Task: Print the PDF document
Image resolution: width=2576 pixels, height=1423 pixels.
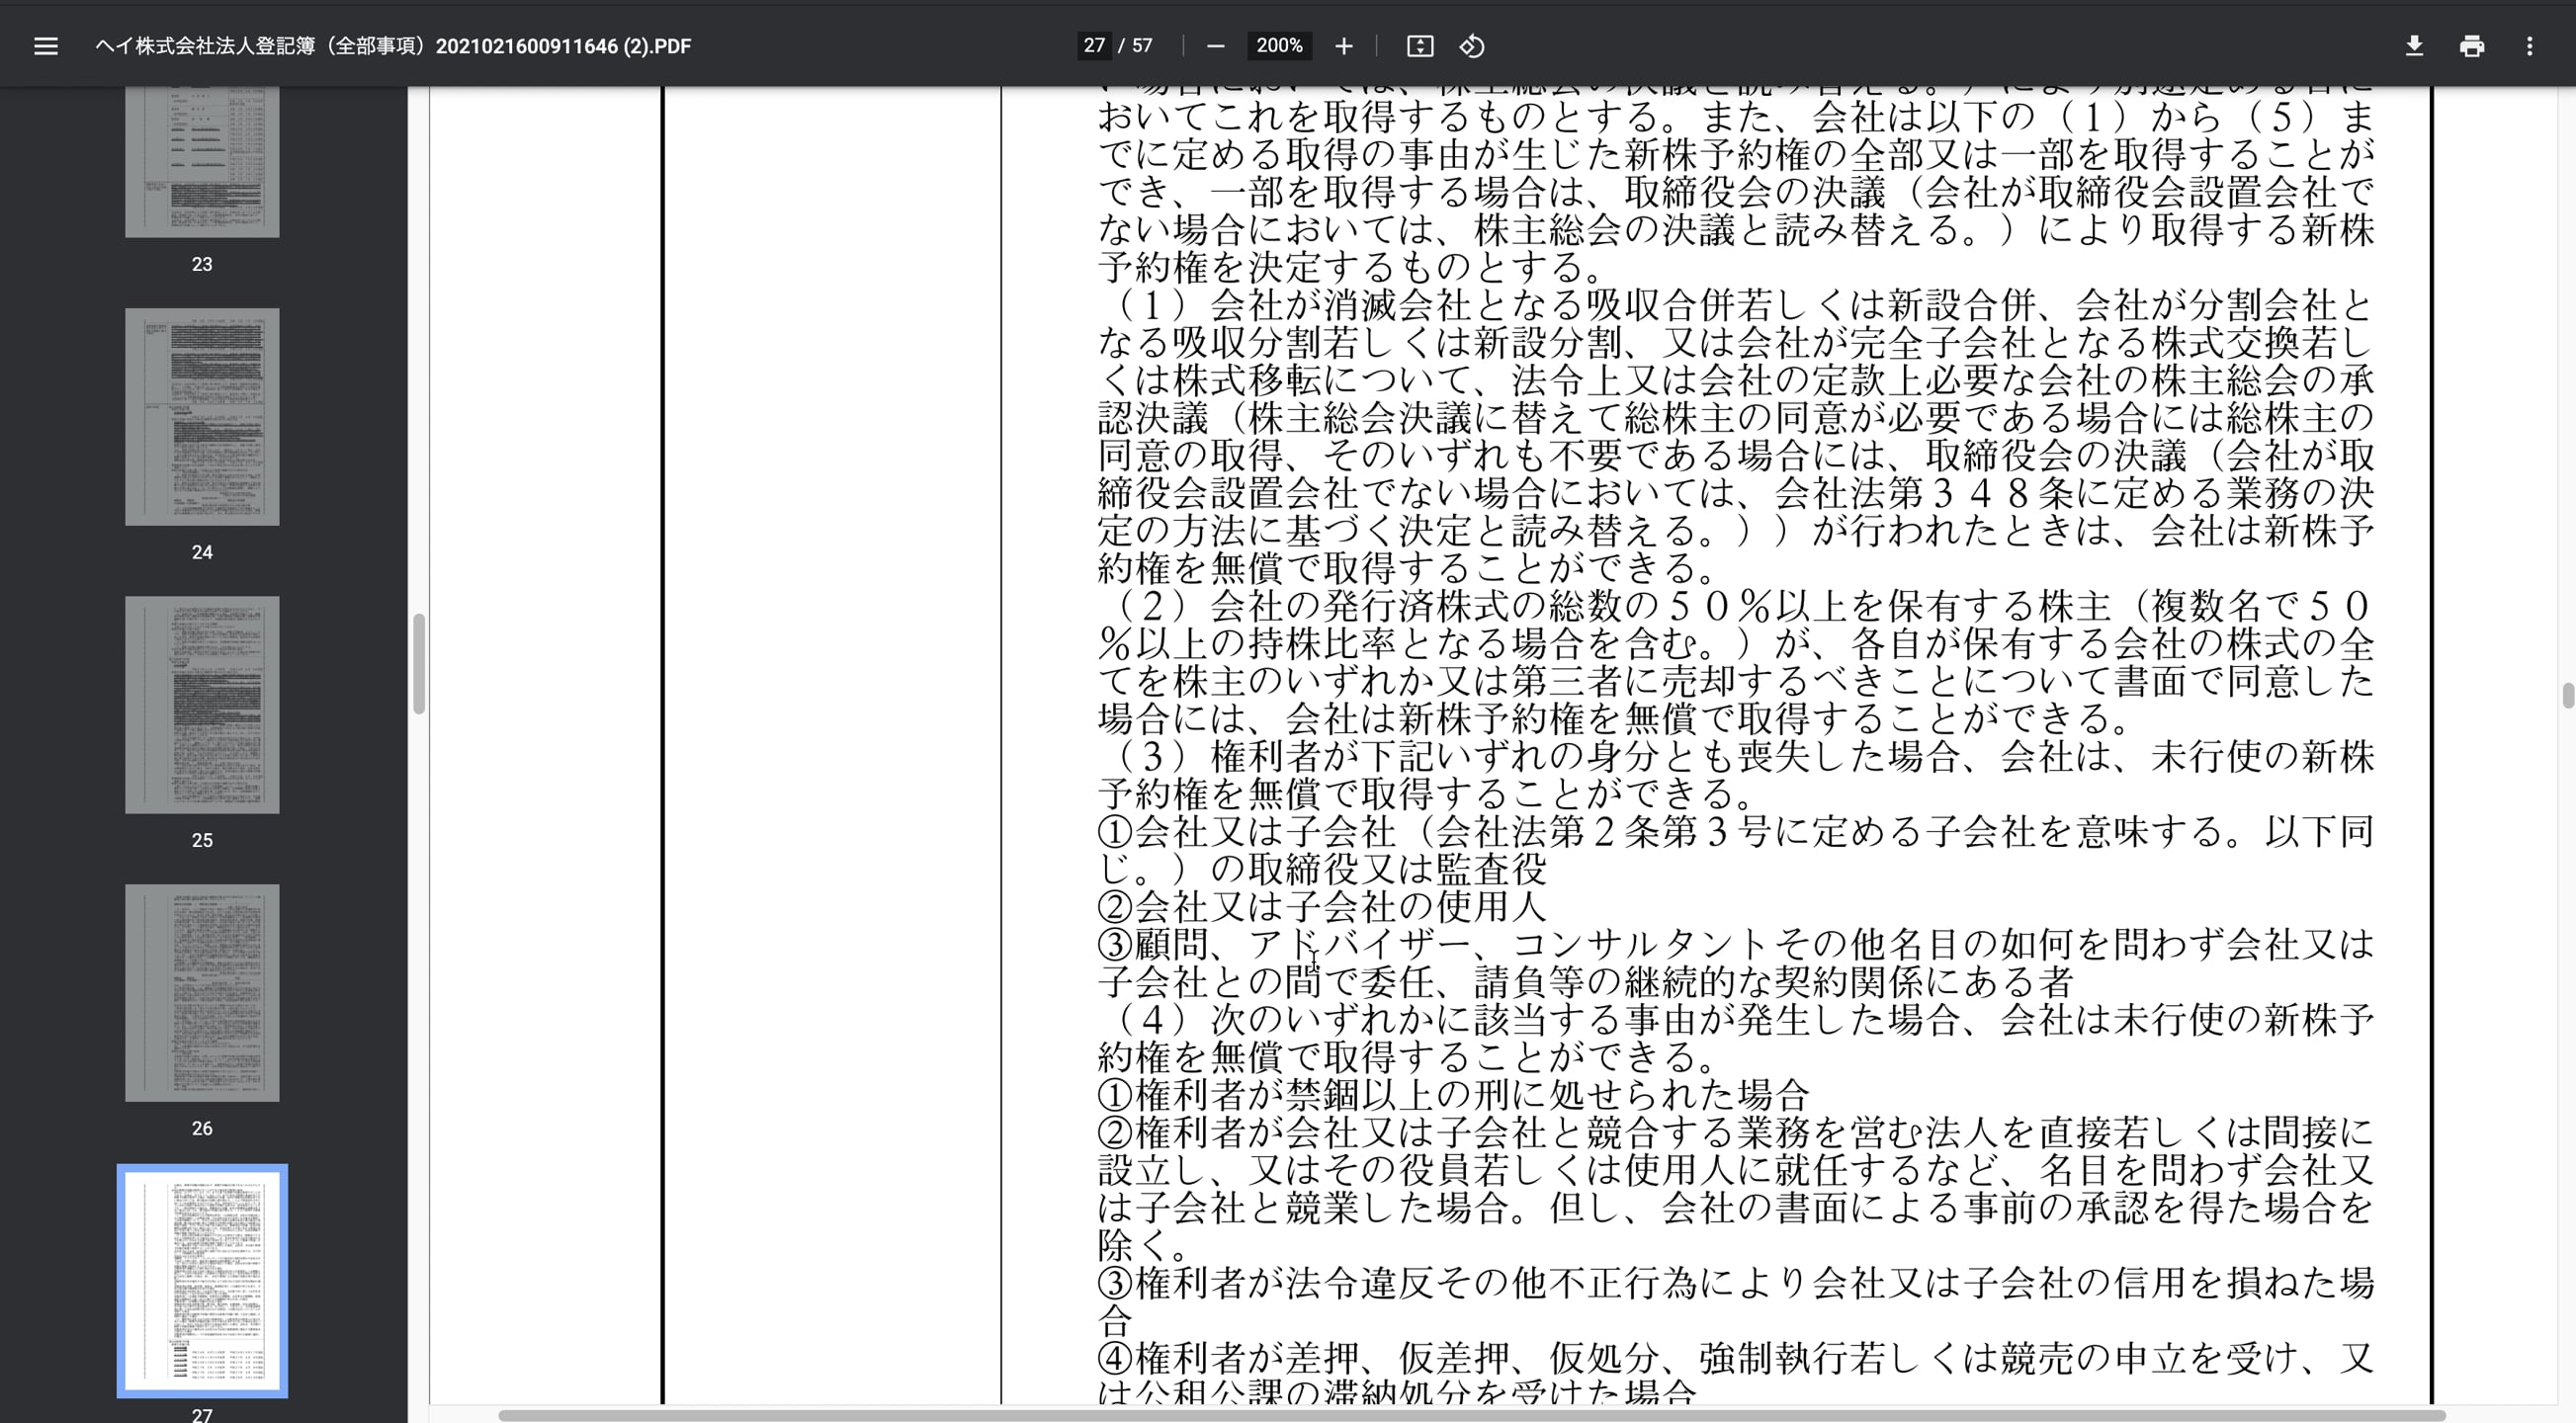Action: click(2471, 46)
